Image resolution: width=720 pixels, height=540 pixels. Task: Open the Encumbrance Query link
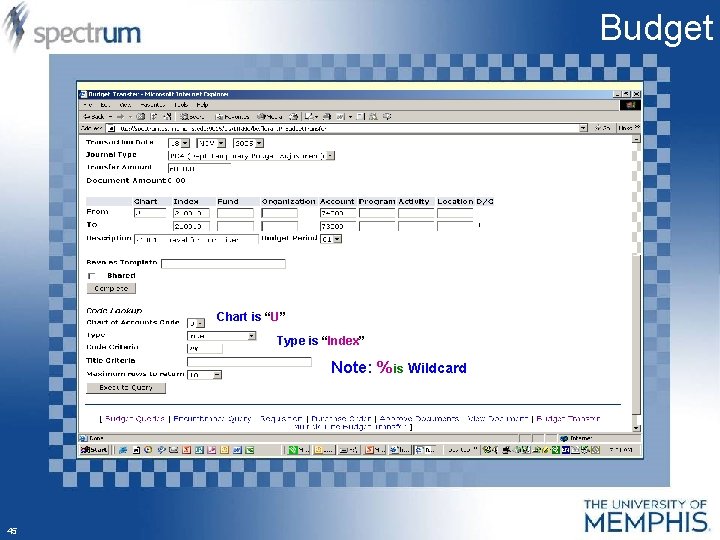tap(213, 418)
